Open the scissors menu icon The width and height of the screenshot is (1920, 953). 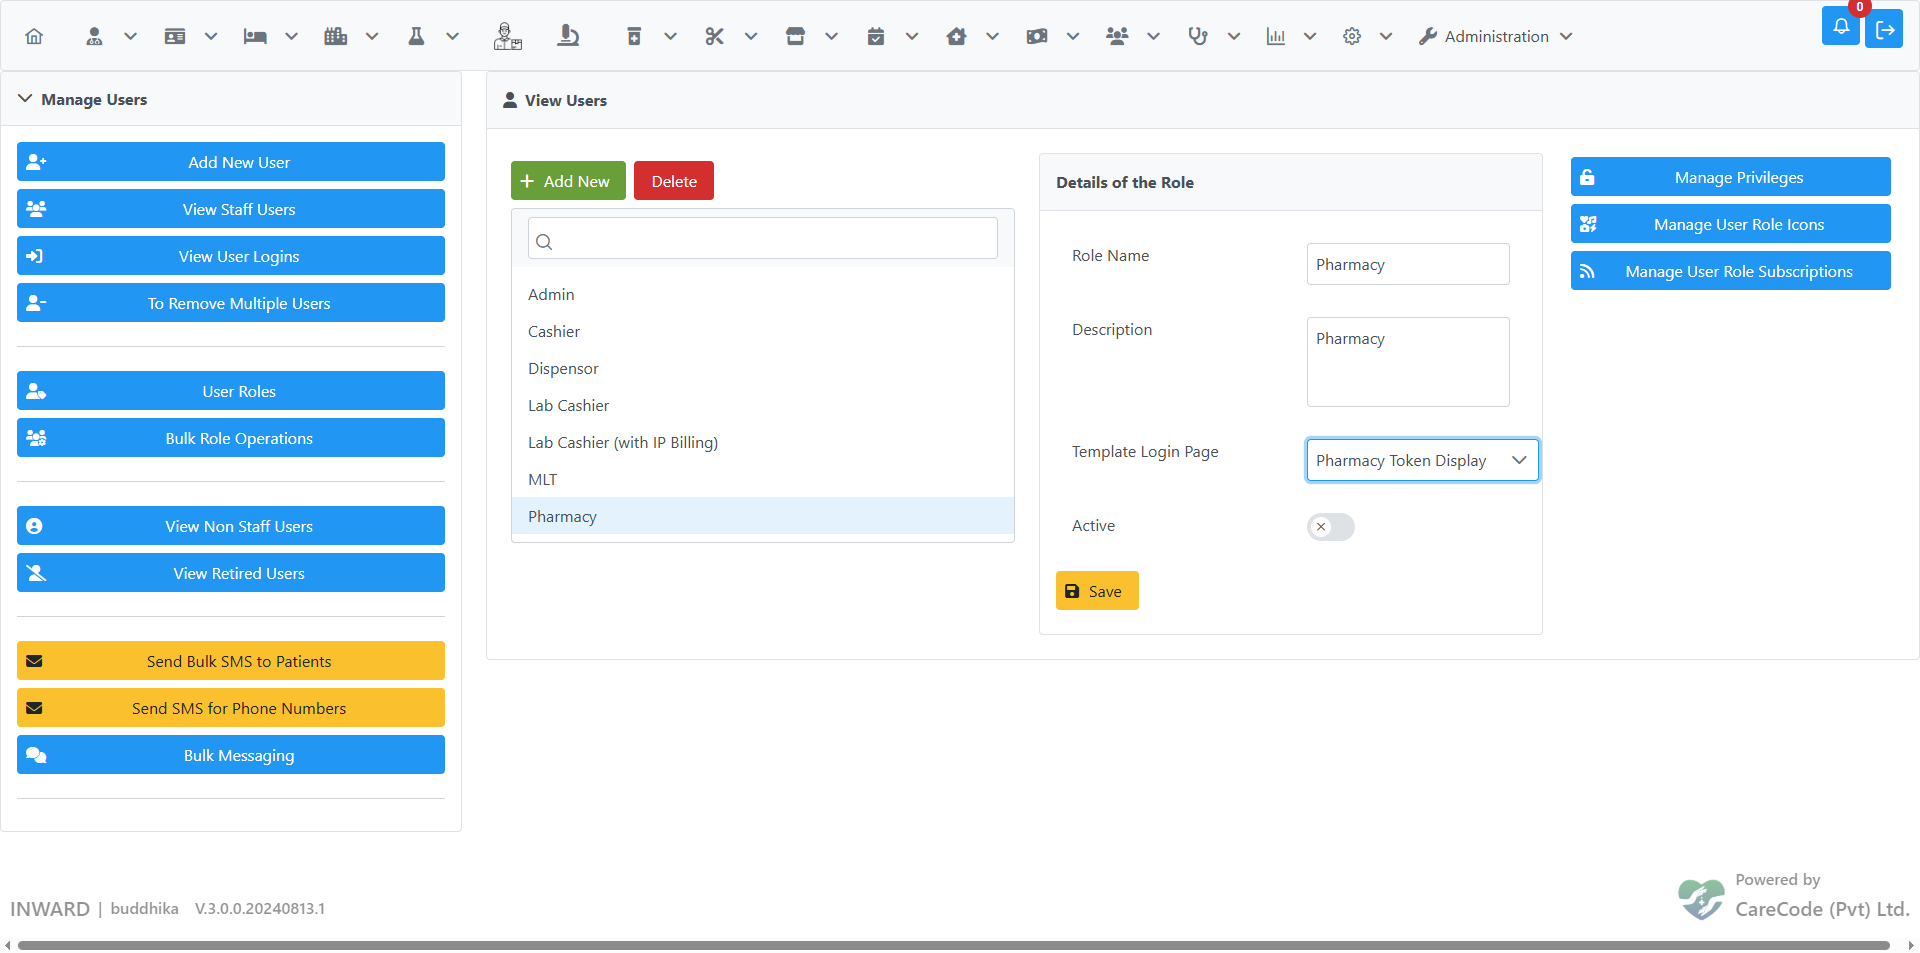pyautogui.click(x=714, y=36)
